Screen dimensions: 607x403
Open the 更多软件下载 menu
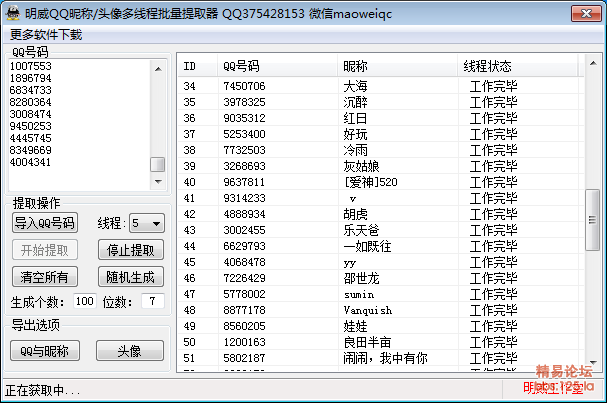point(46,35)
